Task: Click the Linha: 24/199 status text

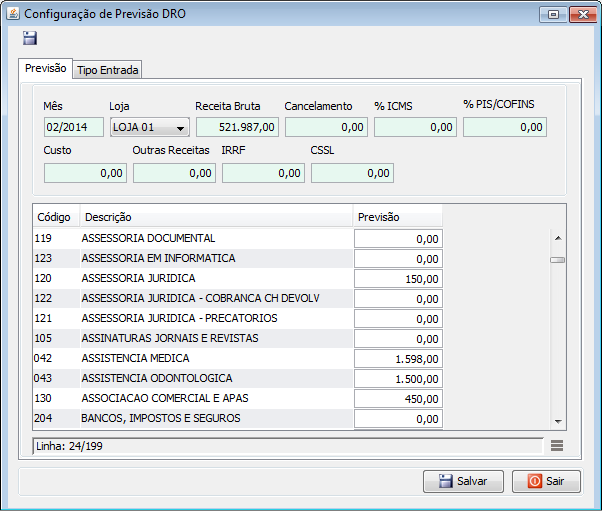Action: 69,446
